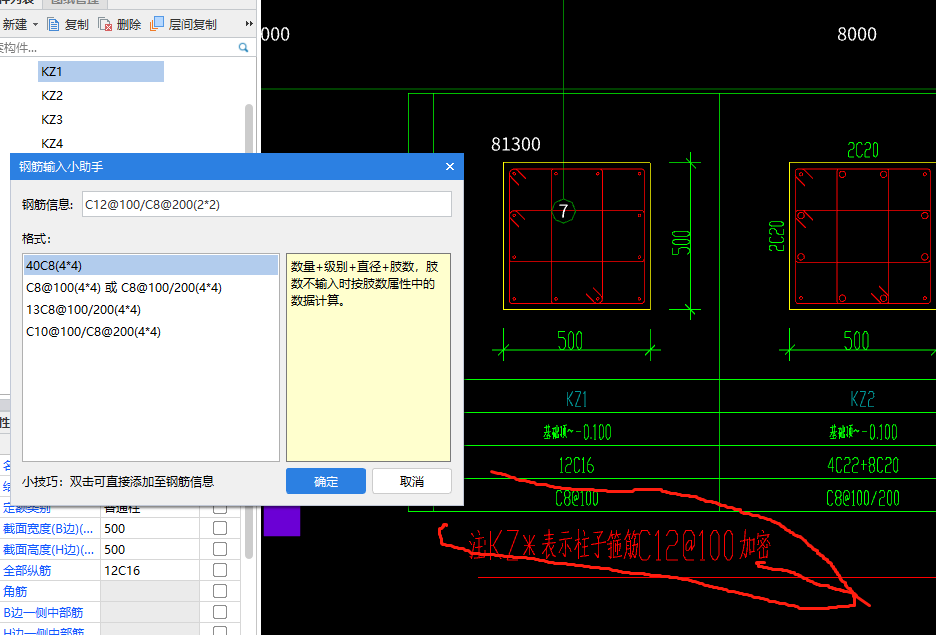
Task: Click the component list vertical scrollbar
Action: coord(249,128)
